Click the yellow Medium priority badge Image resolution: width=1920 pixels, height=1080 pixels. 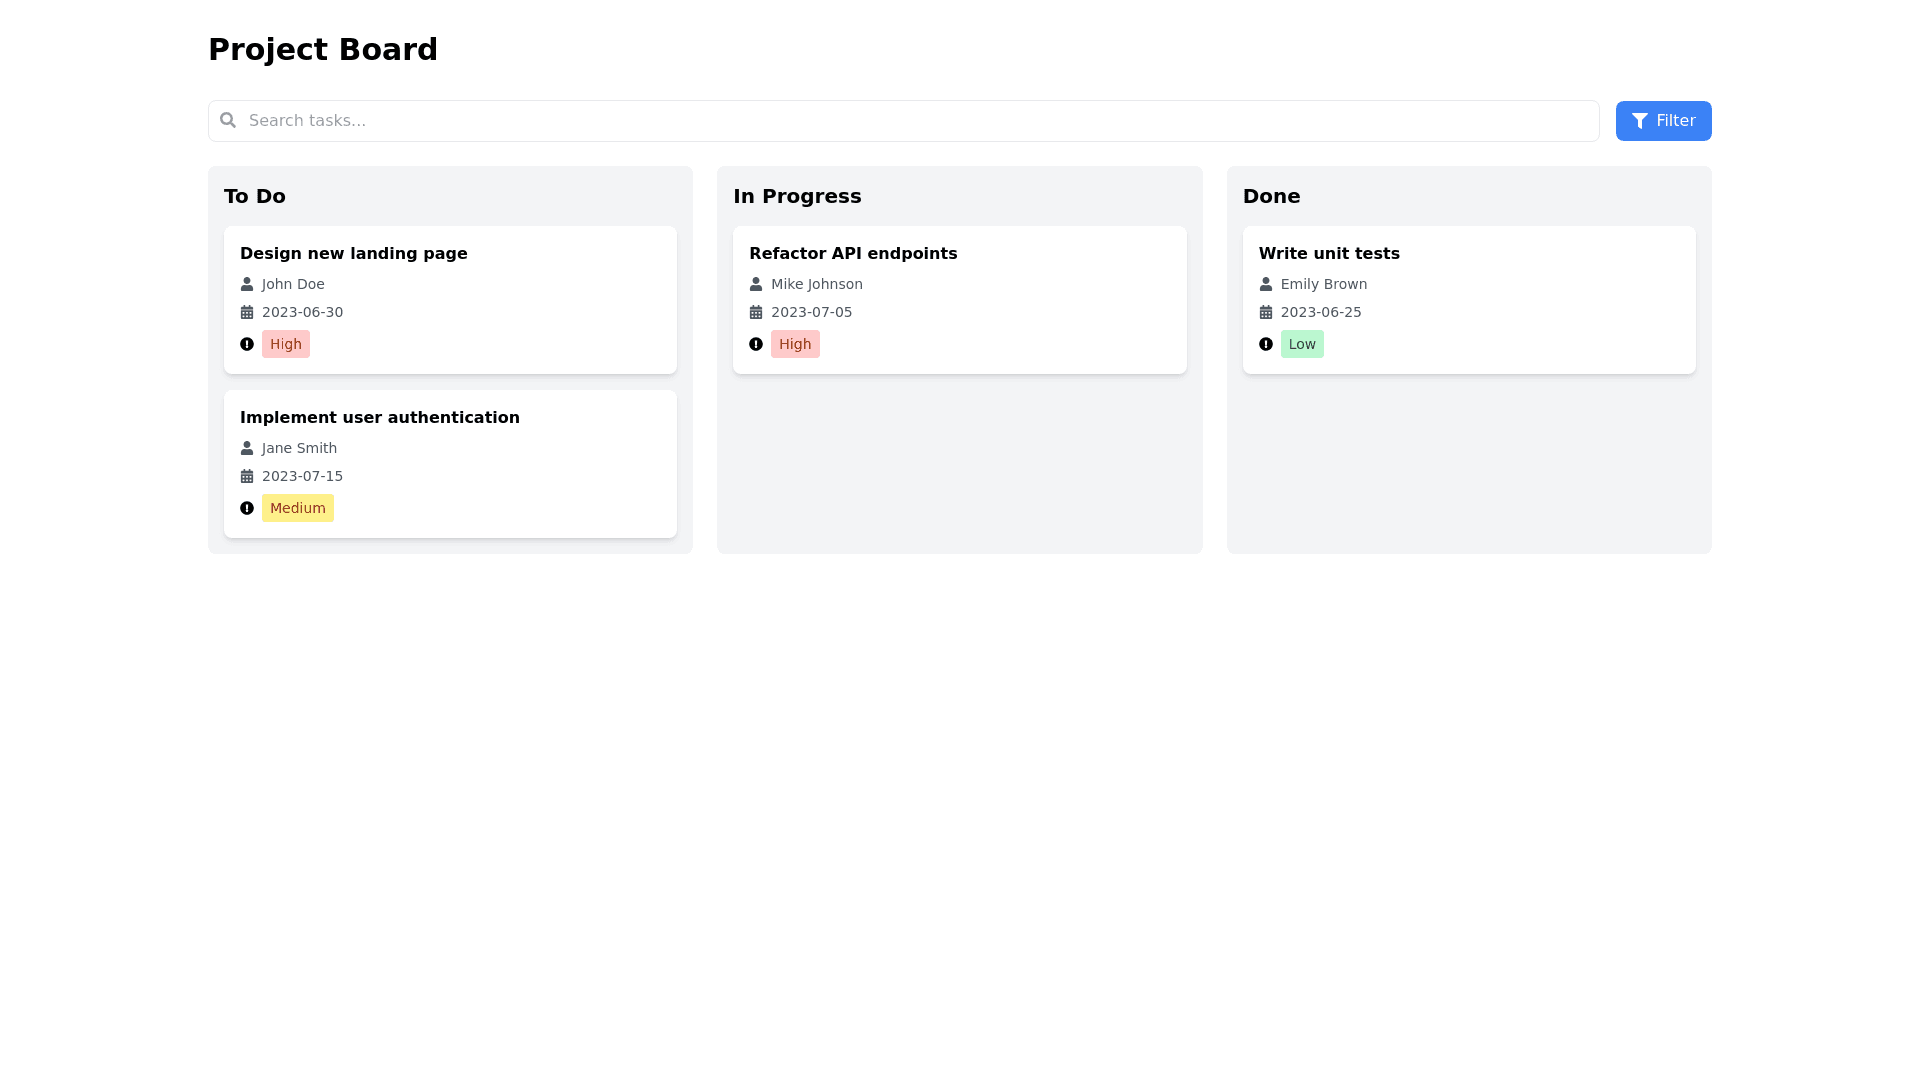pos(297,508)
